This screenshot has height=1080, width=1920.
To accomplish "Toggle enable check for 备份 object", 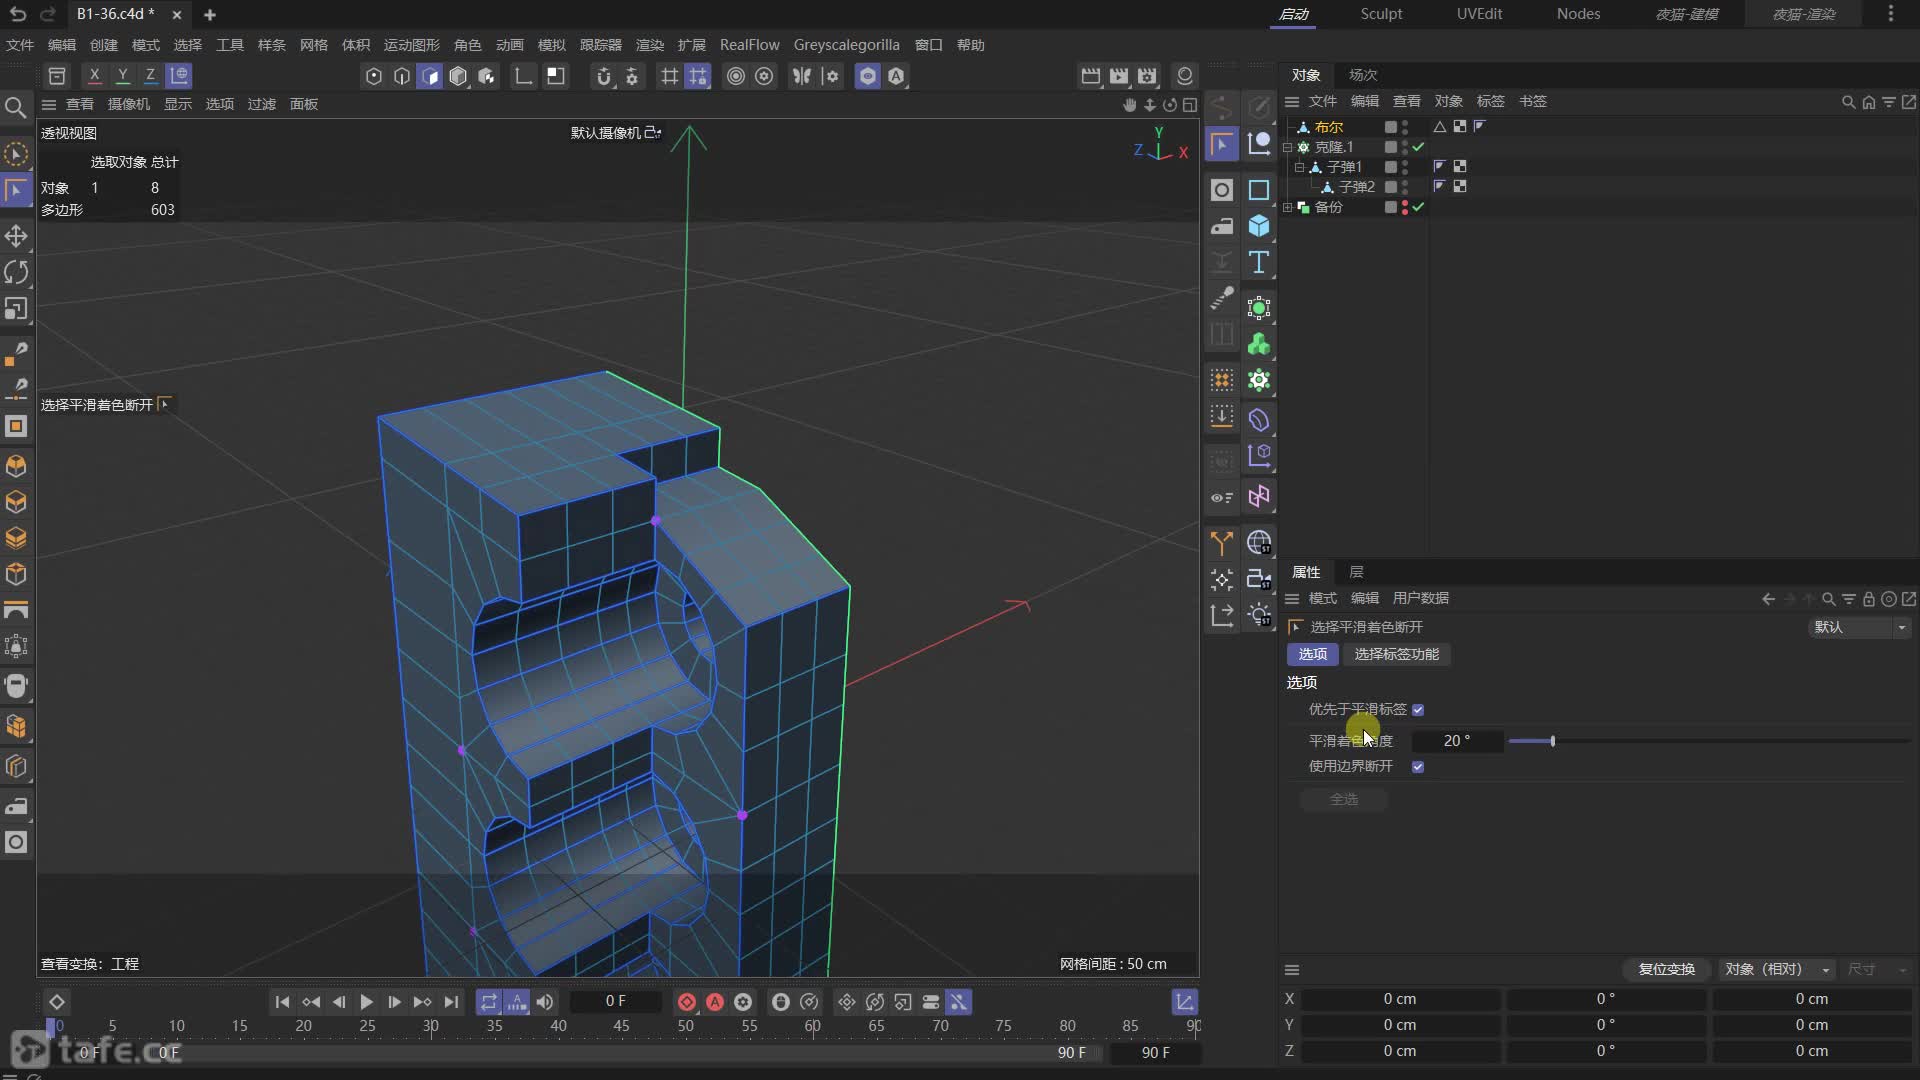I will pos(1418,207).
